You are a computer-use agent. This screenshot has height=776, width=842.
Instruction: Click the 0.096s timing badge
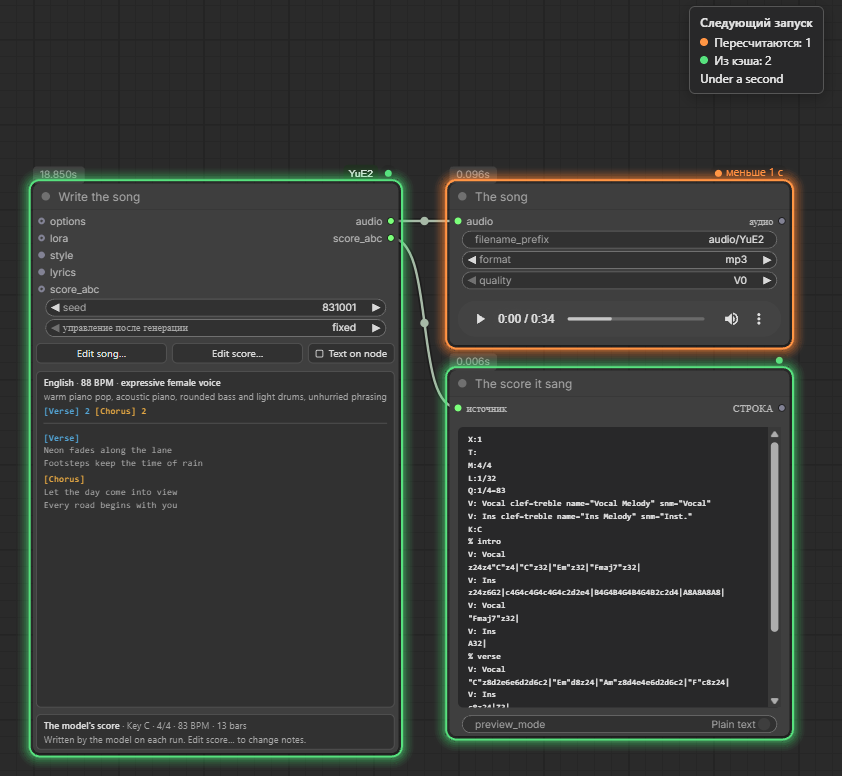click(473, 174)
